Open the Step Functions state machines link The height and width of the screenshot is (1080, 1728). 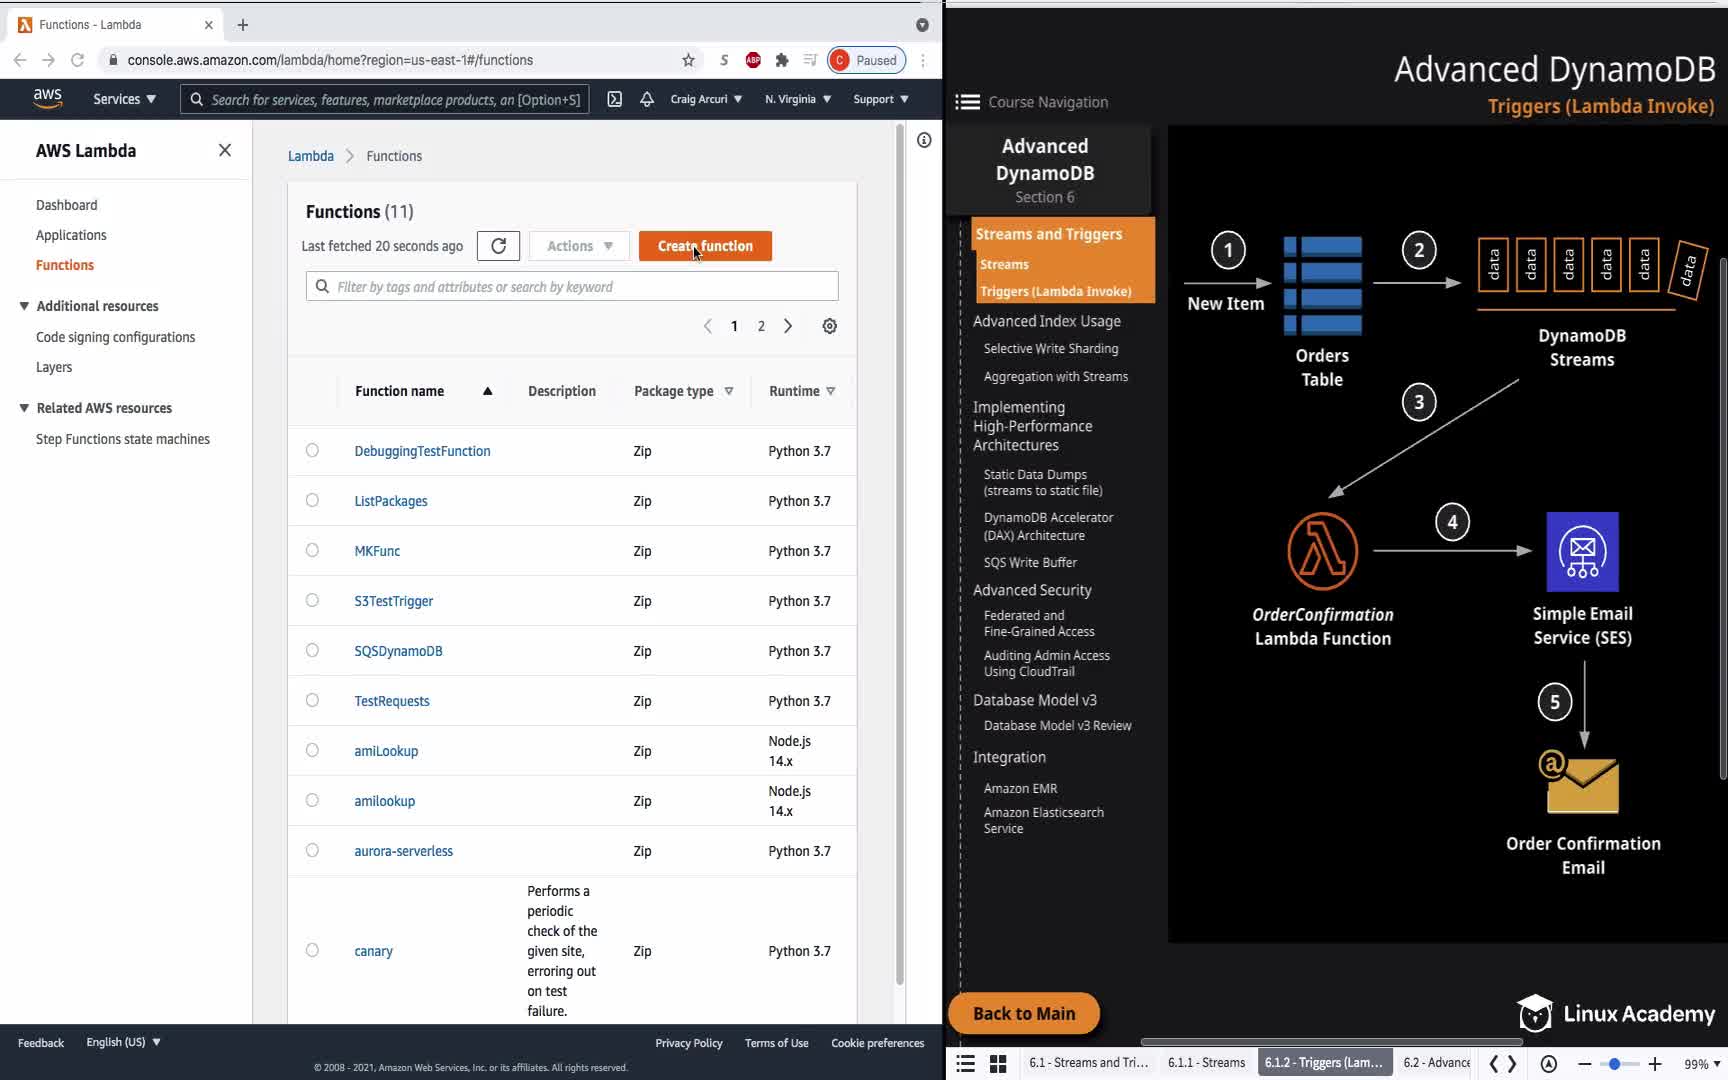tap(123, 439)
